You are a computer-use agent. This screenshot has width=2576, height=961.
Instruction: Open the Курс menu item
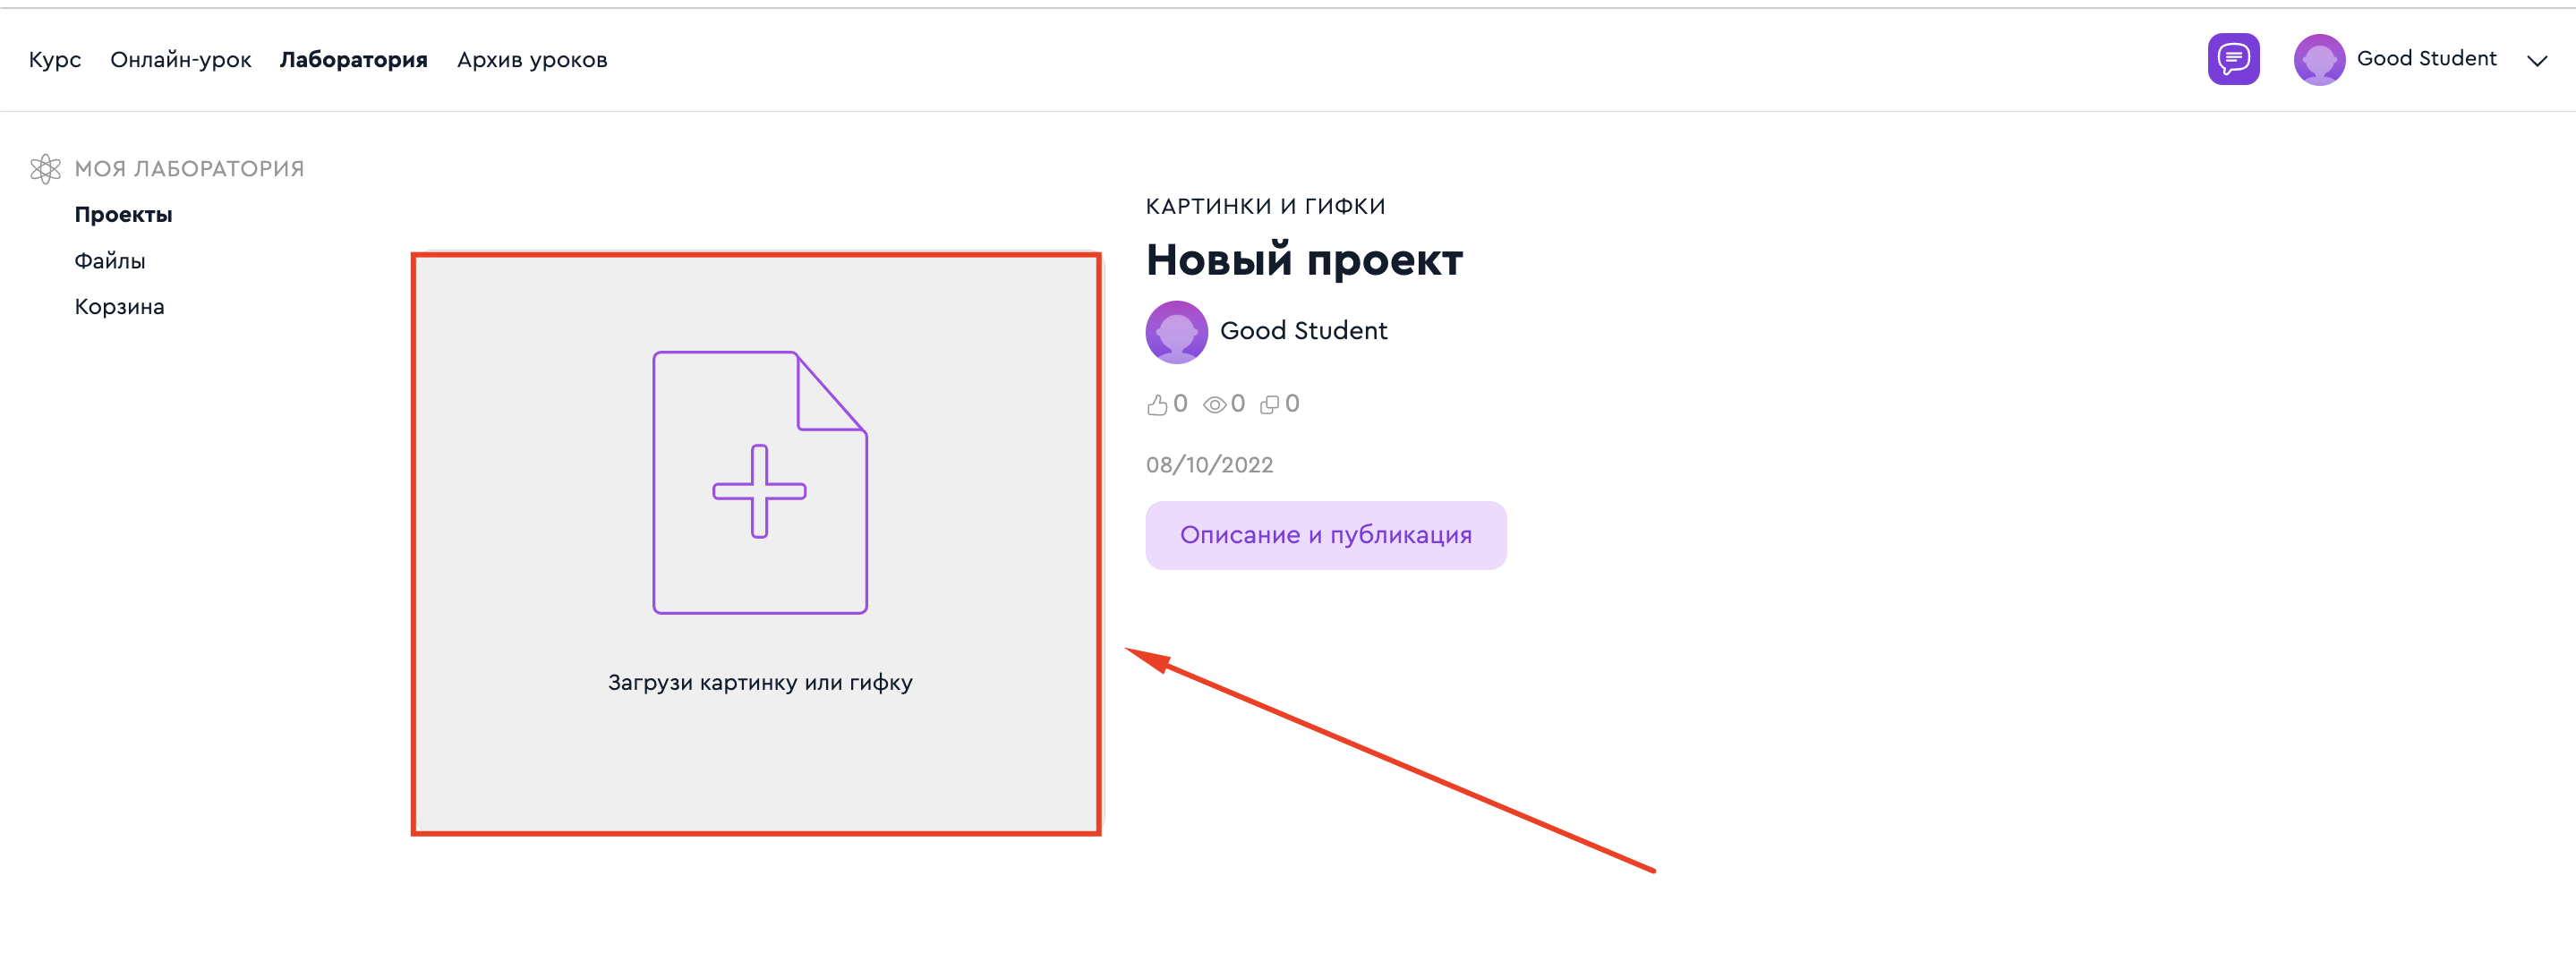(x=55, y=60)
